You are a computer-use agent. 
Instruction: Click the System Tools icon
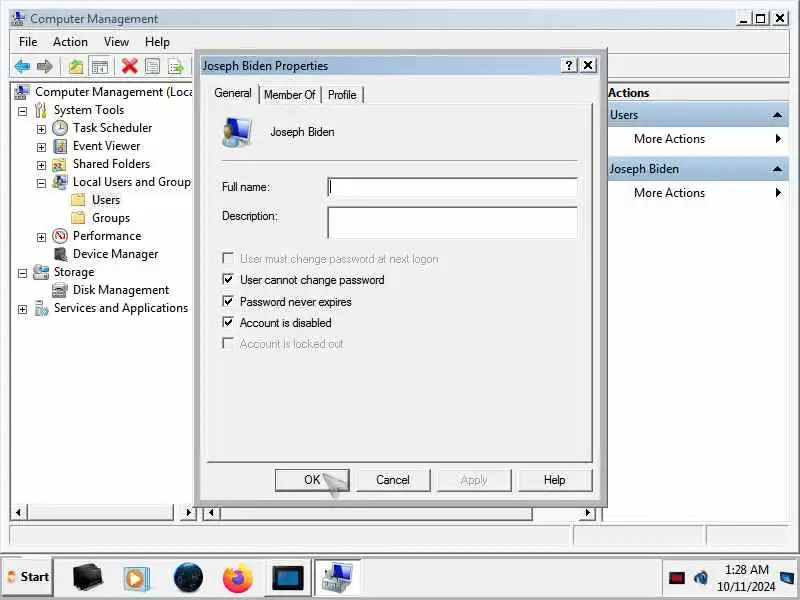click(x=41, y=110)
